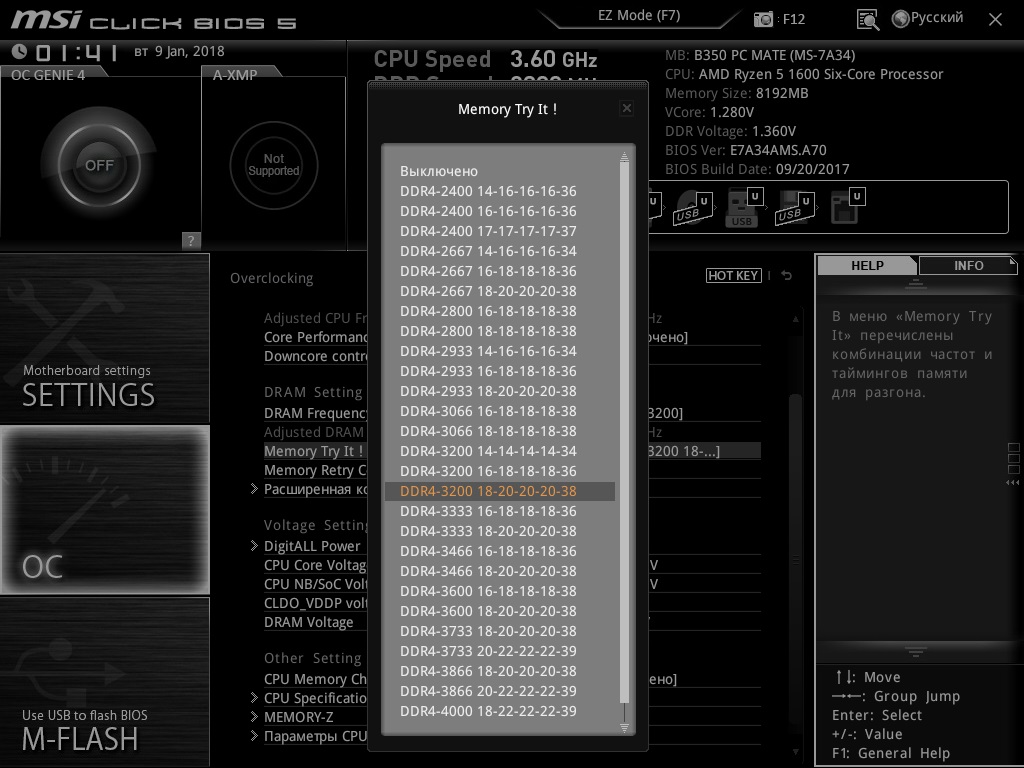1024x768 pixels.
Task: Switch to EZ Mode (F7)
Action: pyautogui.click(x=639, y=16)
